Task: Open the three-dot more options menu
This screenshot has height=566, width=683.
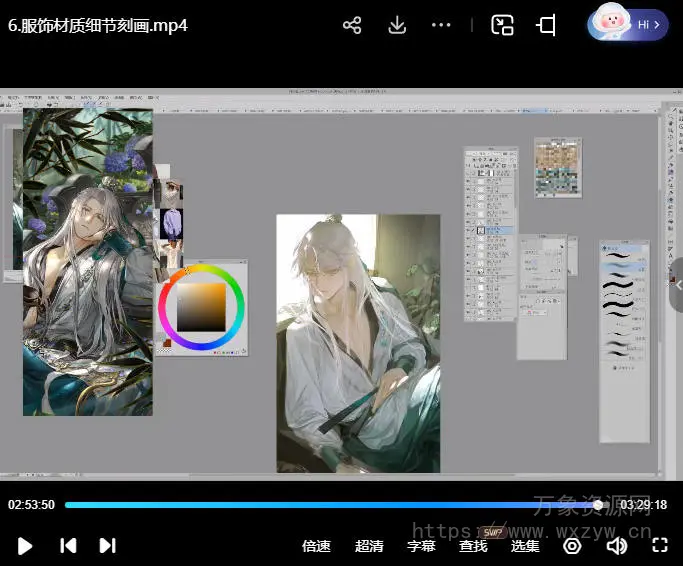Action: [441, 26]
